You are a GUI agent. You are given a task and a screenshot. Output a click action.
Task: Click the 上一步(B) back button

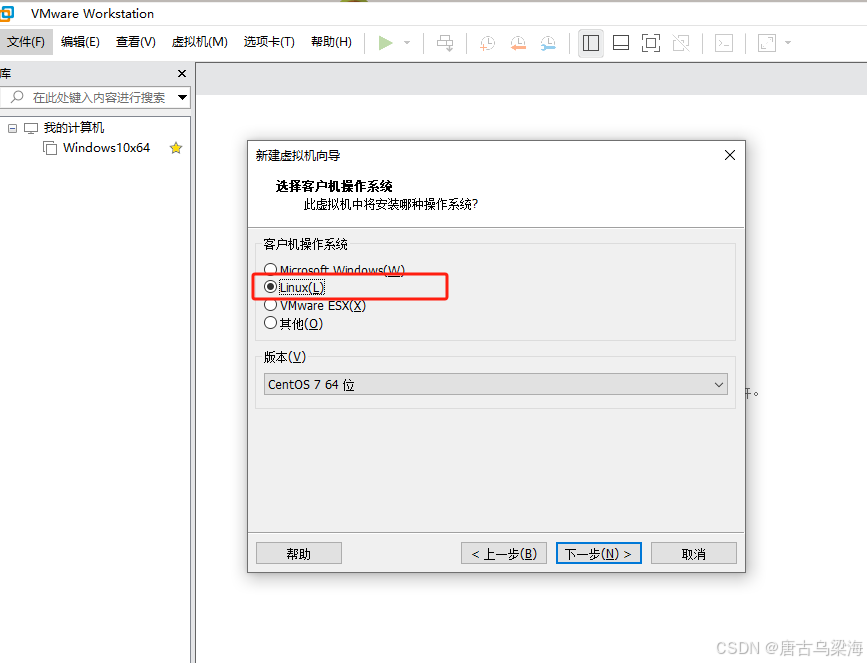(x=504, y=554)
